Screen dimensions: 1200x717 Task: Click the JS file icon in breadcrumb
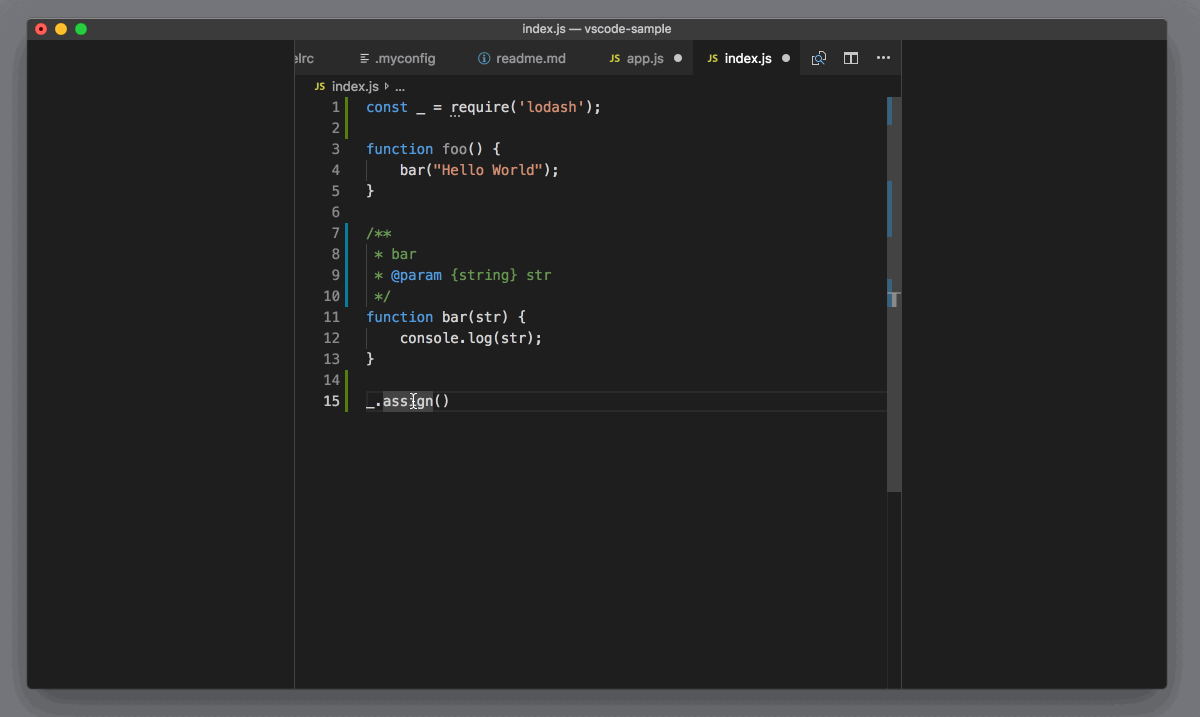pos(320,87)
